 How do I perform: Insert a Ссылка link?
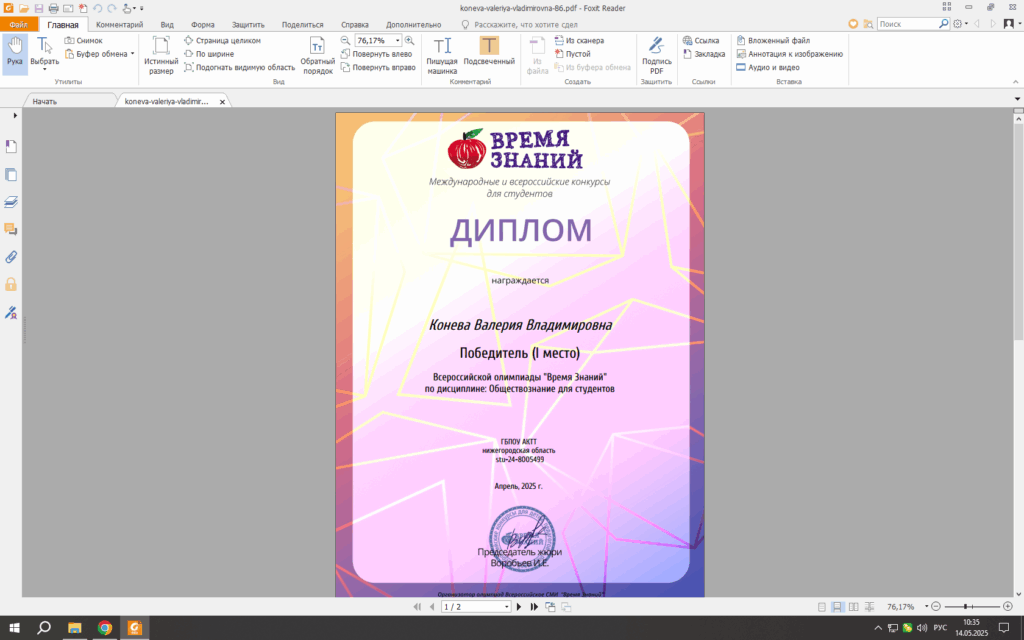coord(701,40)
